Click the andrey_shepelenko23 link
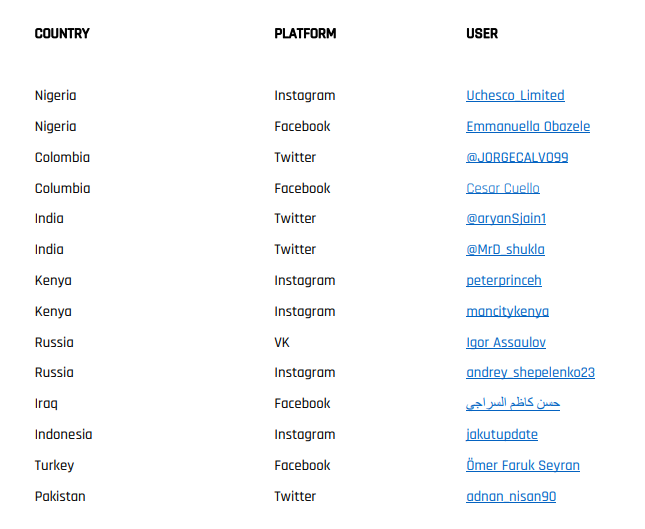 pos(530,372)
